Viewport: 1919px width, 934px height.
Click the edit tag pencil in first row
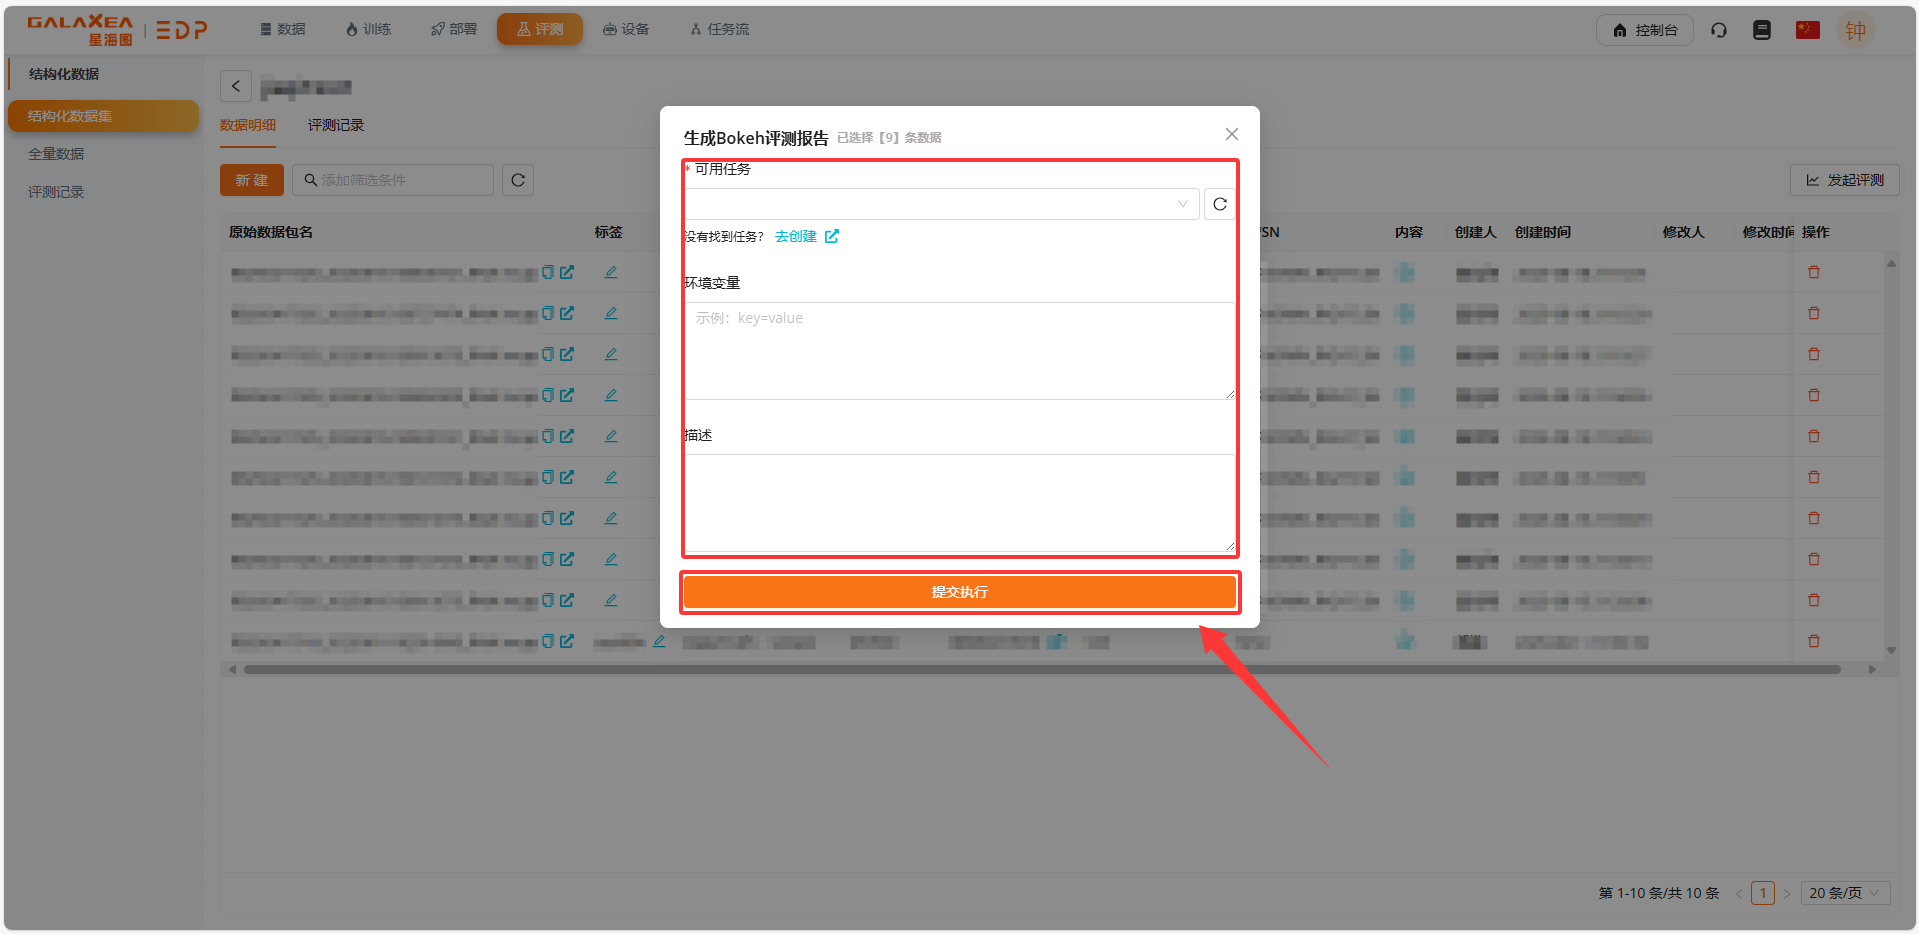[x=610, y=272]
